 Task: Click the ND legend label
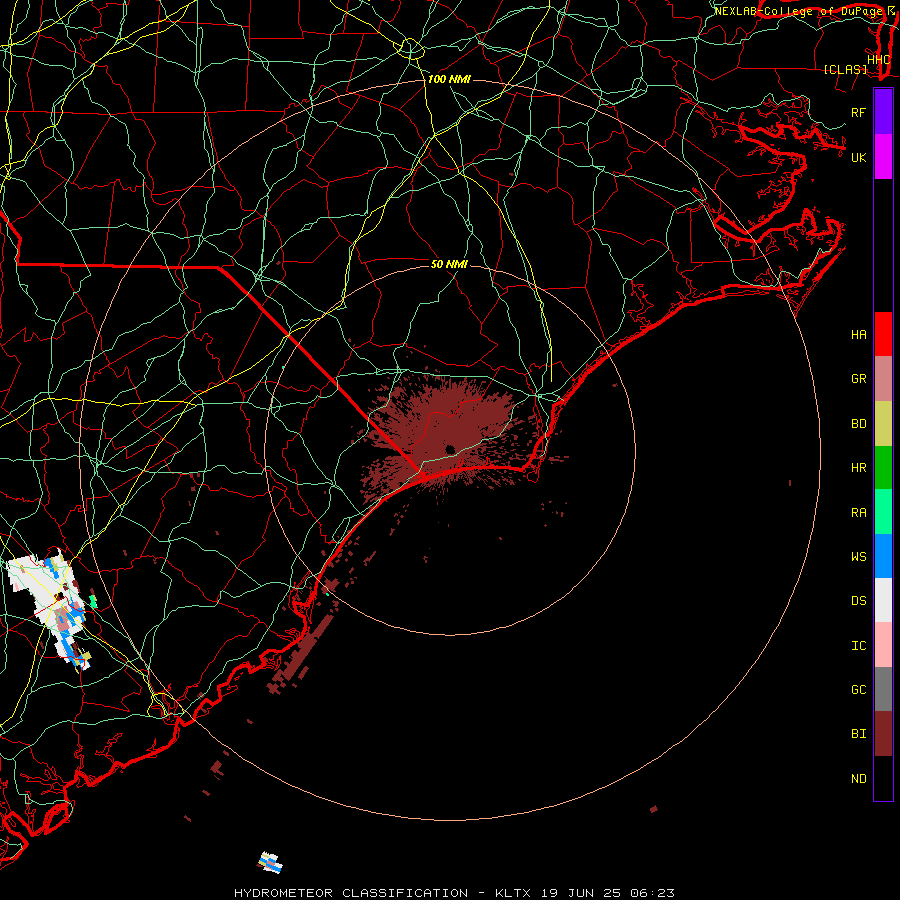[x=858, y=778]
